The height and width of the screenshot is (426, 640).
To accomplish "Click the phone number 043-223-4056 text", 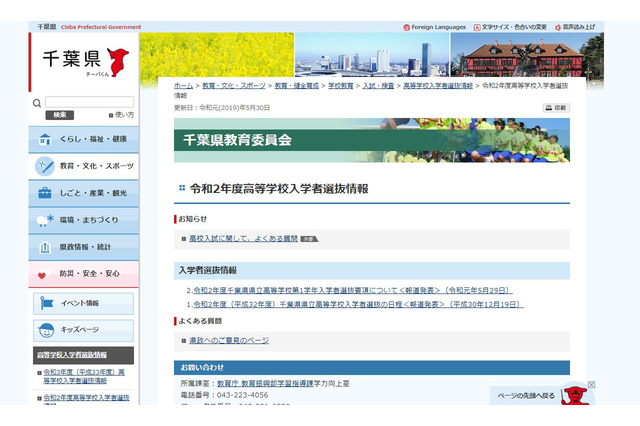I will (242, 395).
